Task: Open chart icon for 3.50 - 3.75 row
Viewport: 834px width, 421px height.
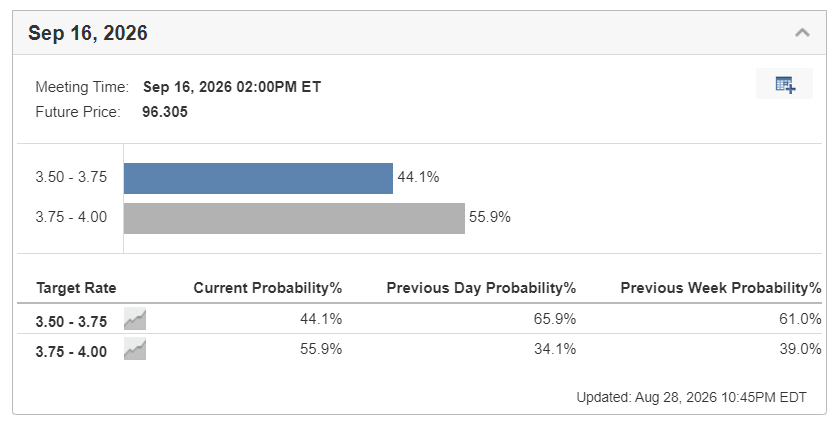Action: tap(135, 319)
